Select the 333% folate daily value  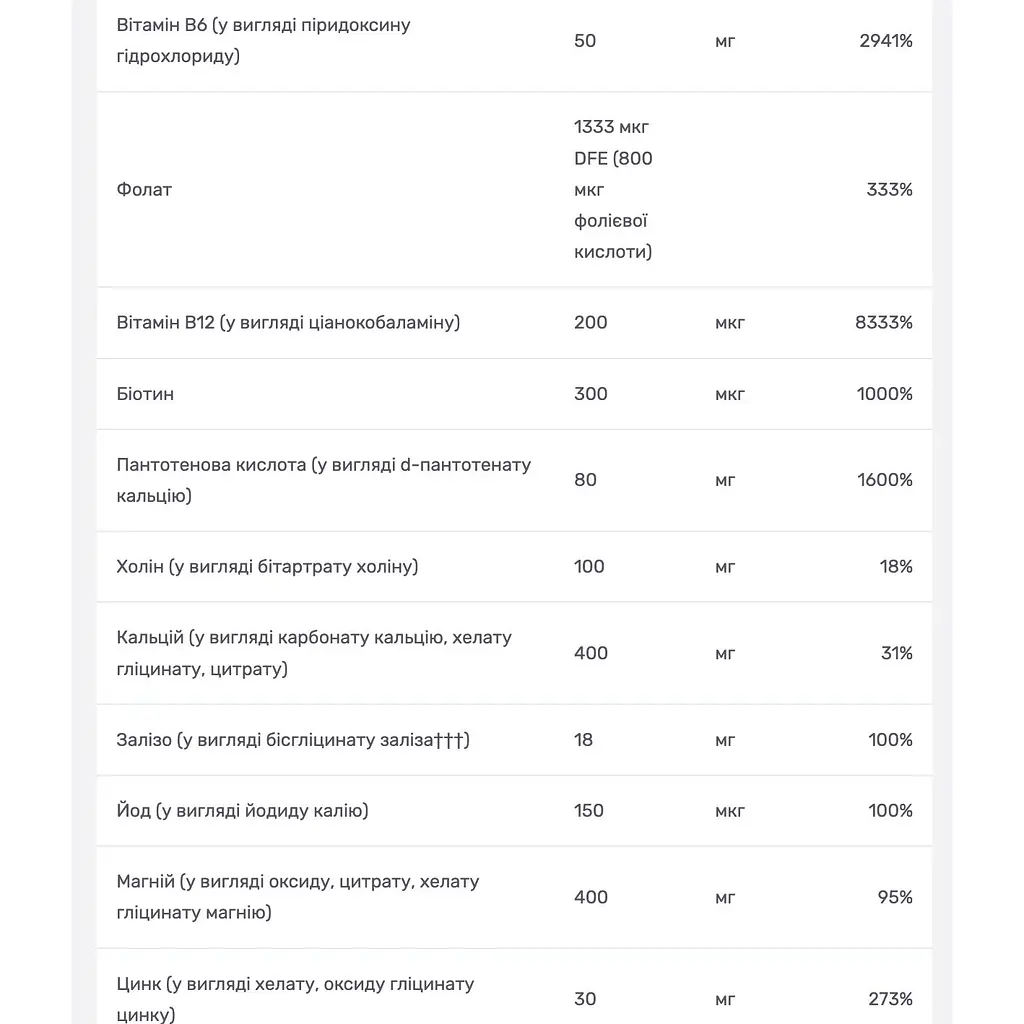(x=889, y=190)
